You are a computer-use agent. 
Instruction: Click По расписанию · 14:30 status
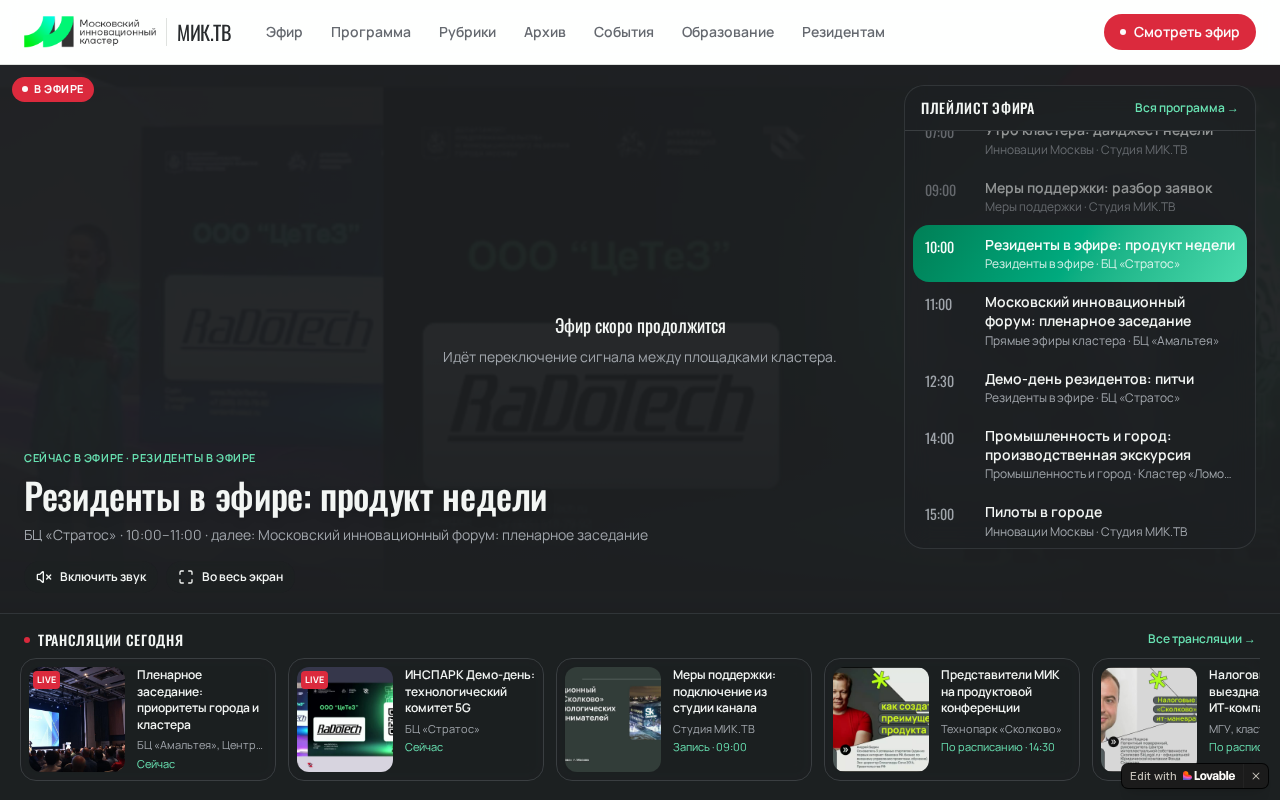click(998, 747)
